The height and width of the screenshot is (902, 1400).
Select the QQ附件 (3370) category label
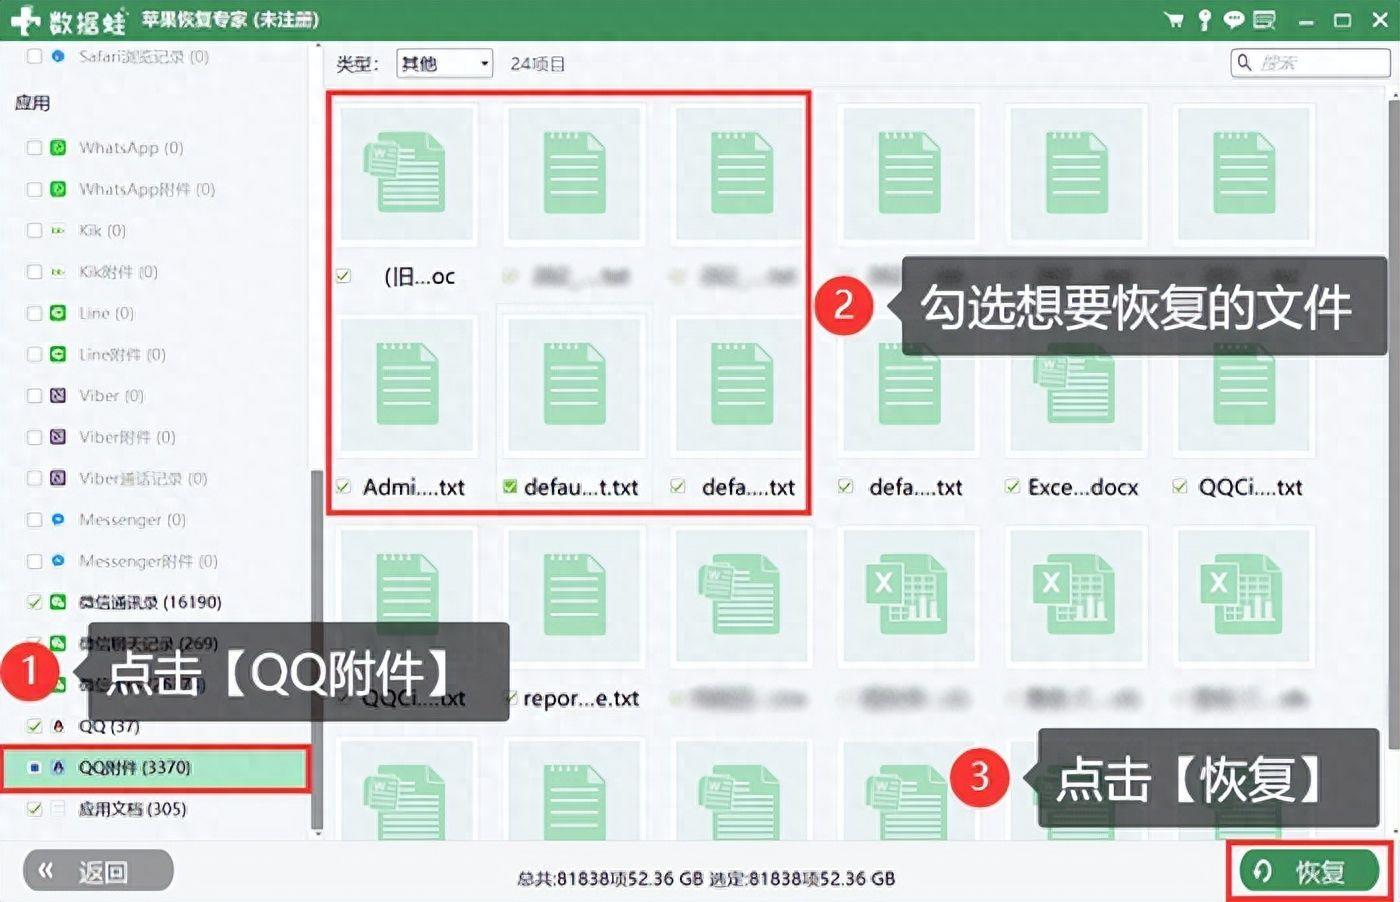(135, 767)
